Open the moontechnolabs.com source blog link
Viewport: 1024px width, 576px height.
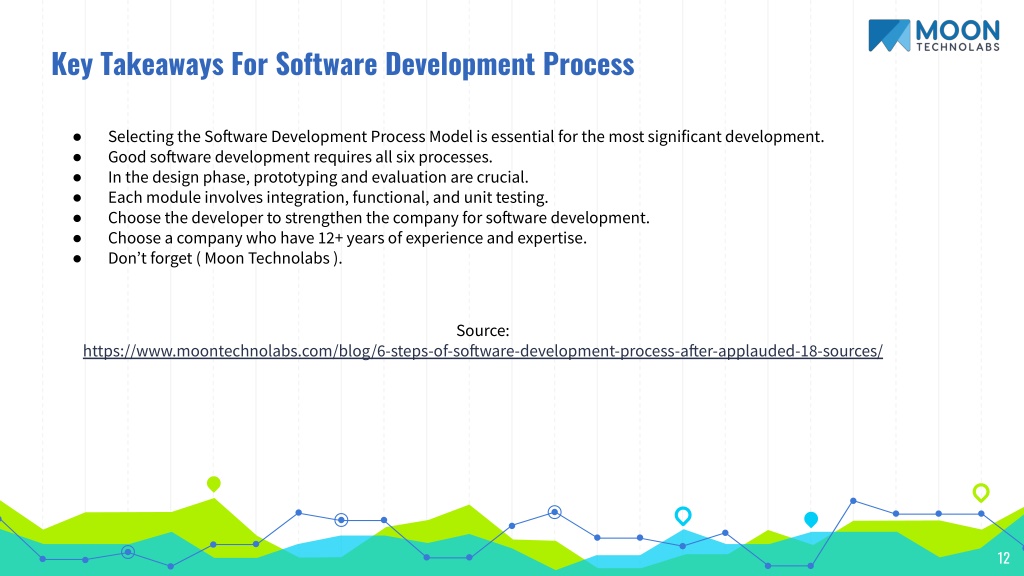(x=483, y=351)
